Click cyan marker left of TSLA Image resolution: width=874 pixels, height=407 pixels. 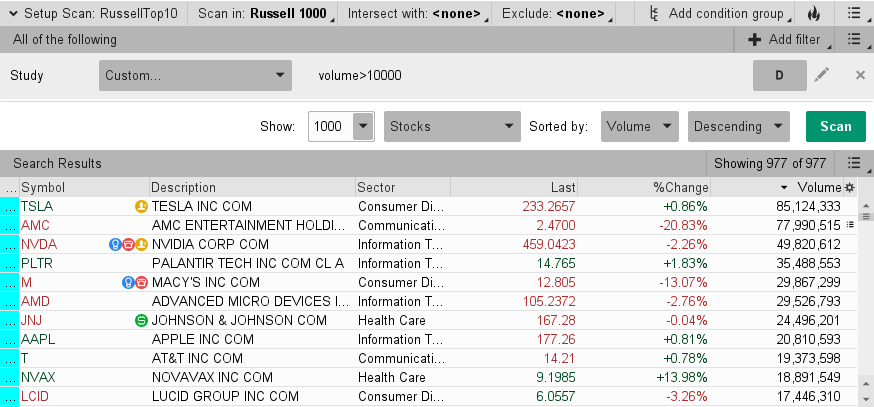pyautogui.click(x=9, y=207)
